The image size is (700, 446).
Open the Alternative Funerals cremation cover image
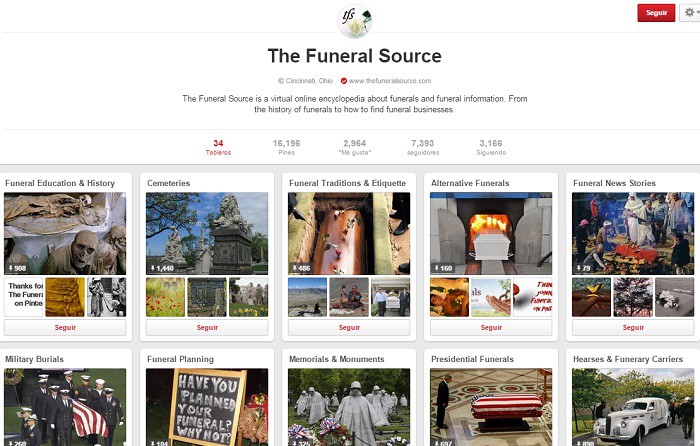click(491, 233)
